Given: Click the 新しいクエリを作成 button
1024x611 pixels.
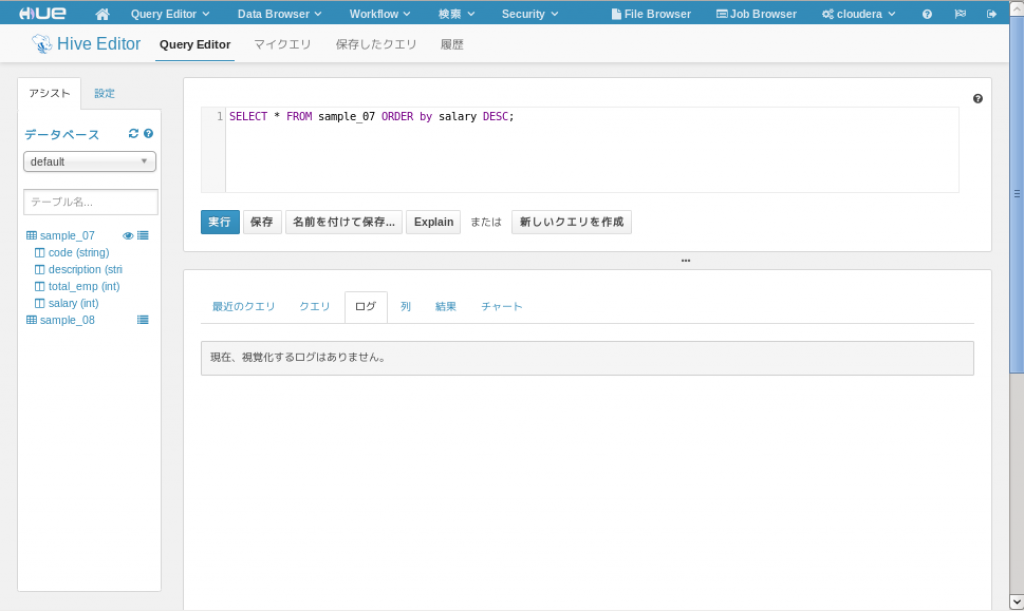Looking at the screenshot, I should 571,222.
